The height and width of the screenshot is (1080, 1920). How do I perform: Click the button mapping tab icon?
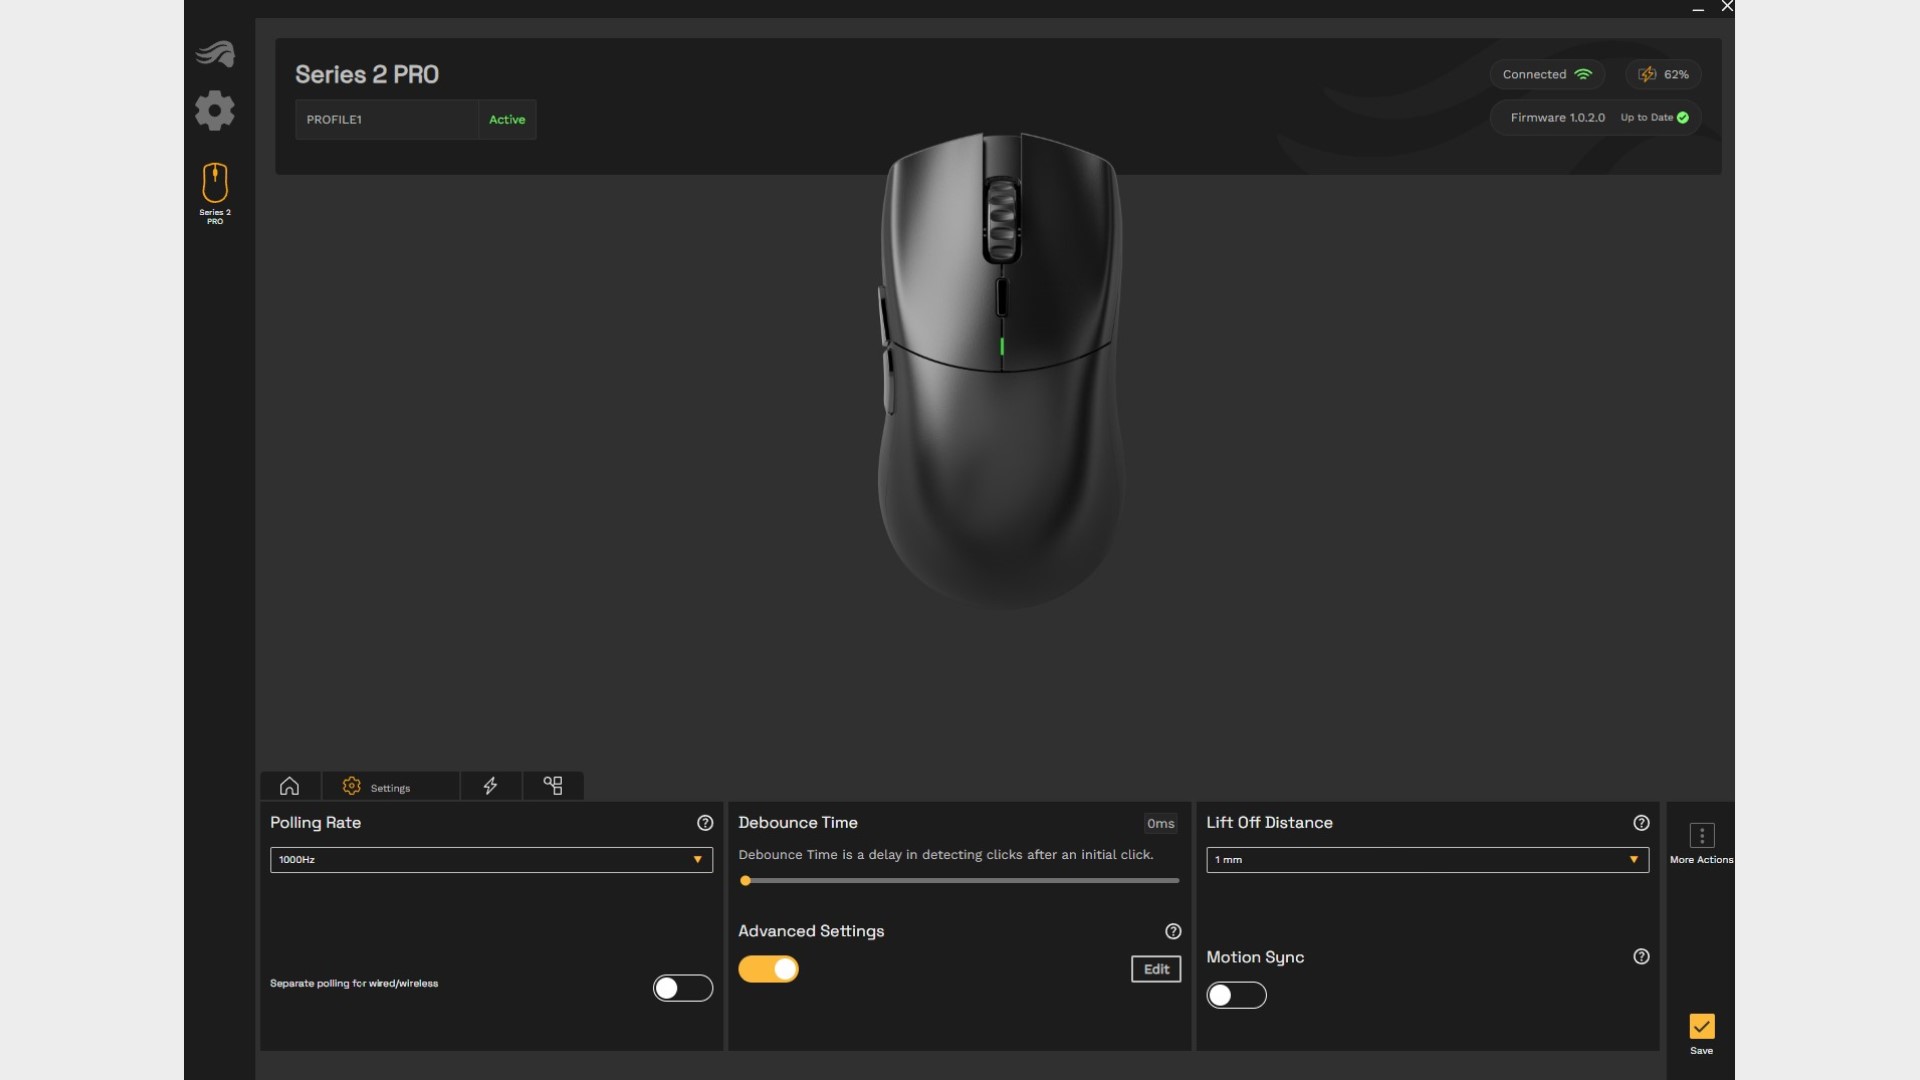click(554, 786)
